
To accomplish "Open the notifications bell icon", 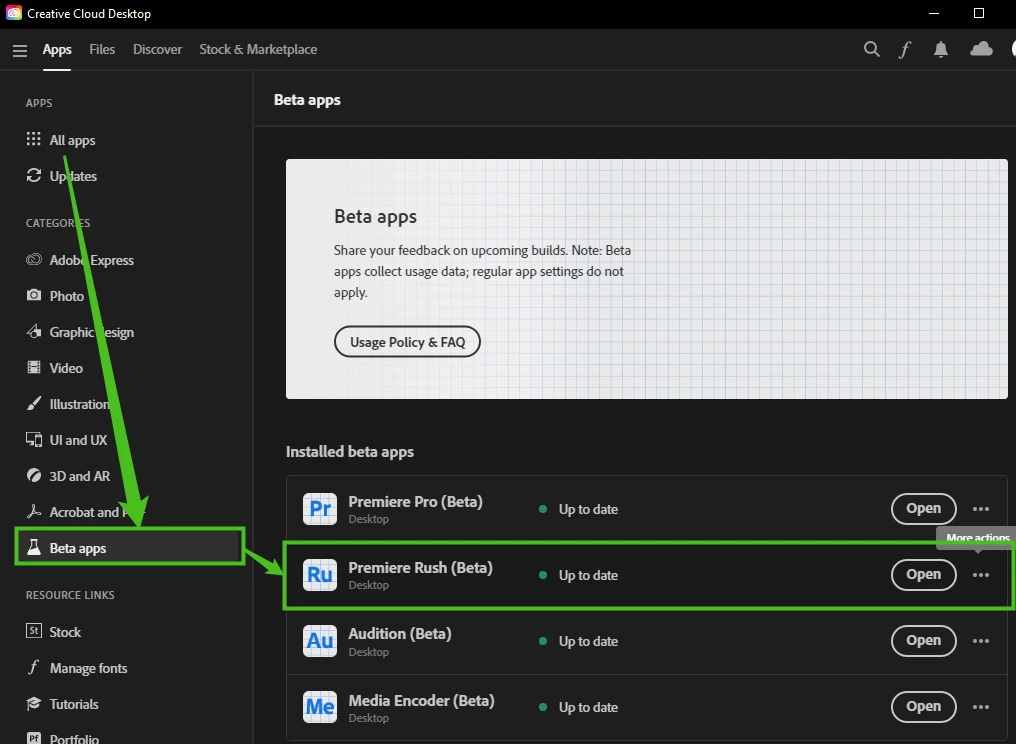I will 941,49.
